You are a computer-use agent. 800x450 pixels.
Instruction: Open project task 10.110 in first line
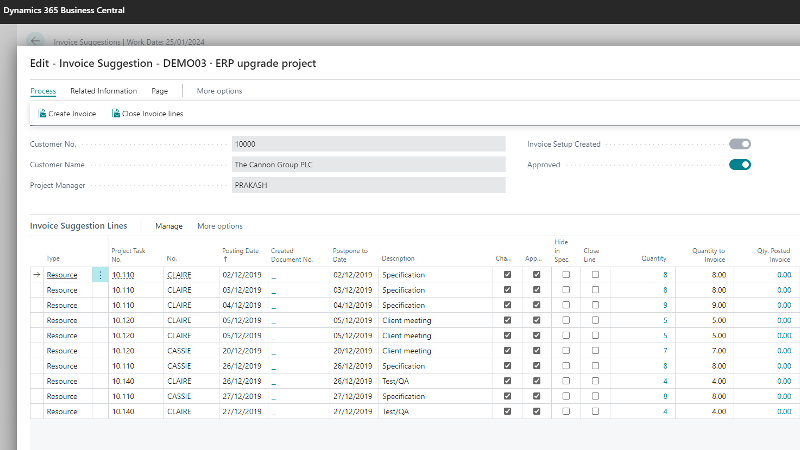123,275
